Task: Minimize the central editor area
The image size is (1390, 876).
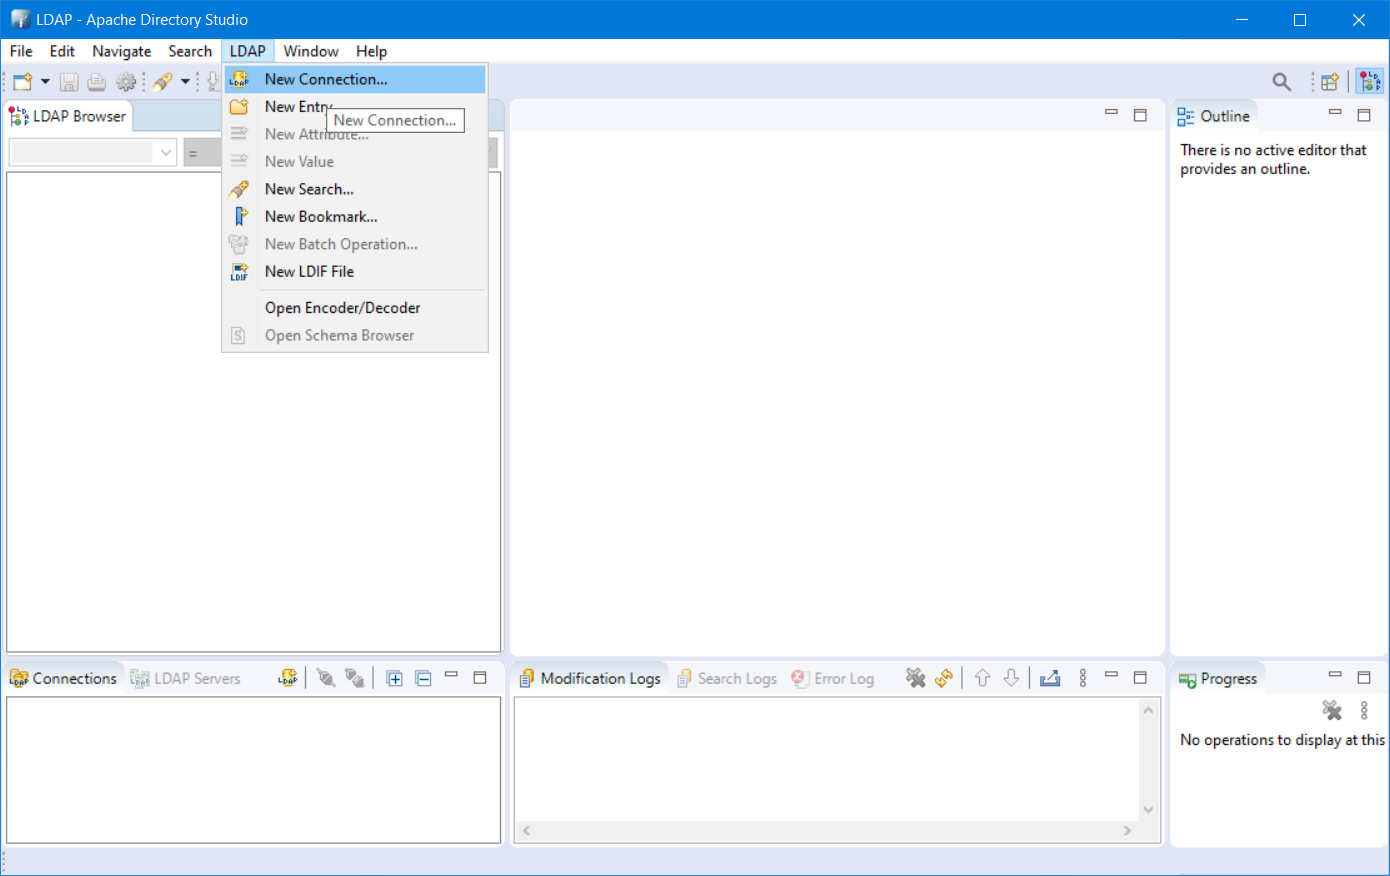Action: 1111,114
